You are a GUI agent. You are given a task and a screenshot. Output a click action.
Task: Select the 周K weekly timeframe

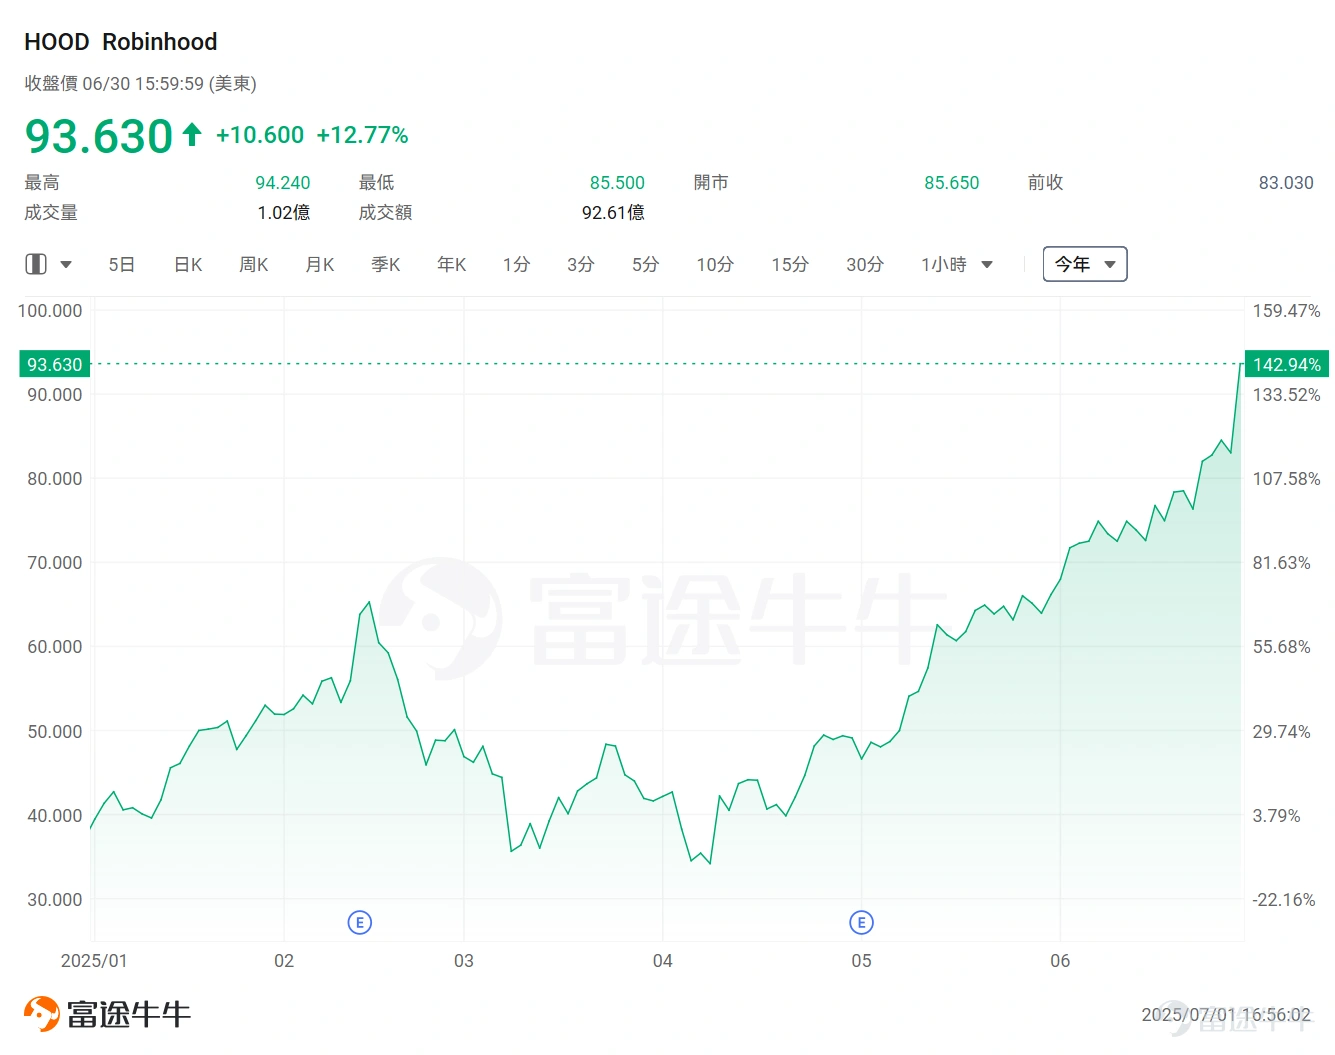253,264
